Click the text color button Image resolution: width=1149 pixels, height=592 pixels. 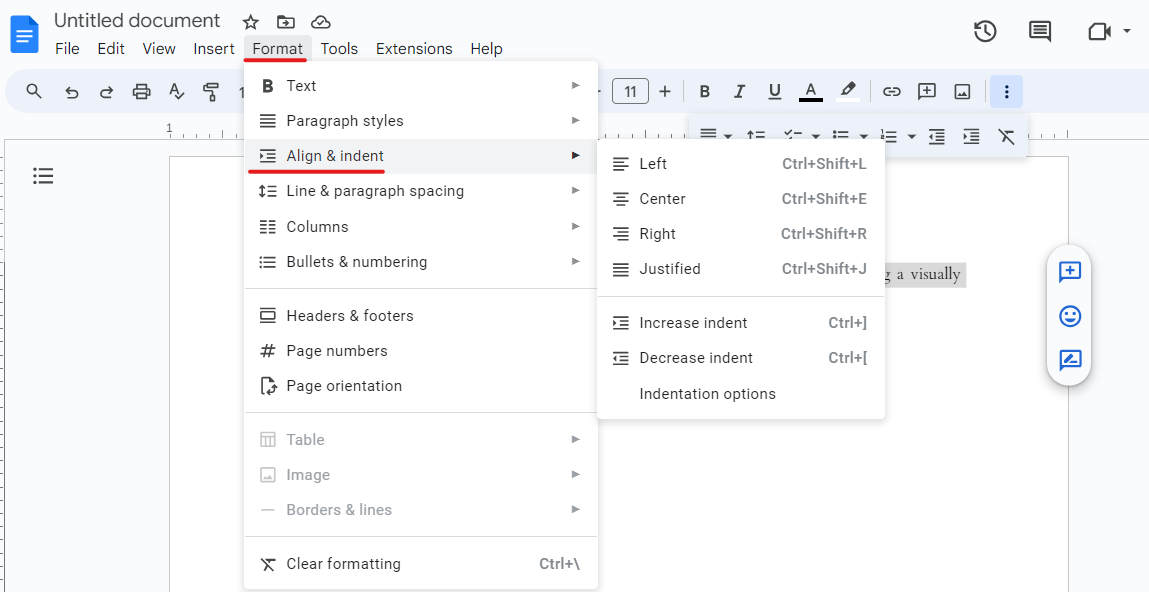point(810,92)
